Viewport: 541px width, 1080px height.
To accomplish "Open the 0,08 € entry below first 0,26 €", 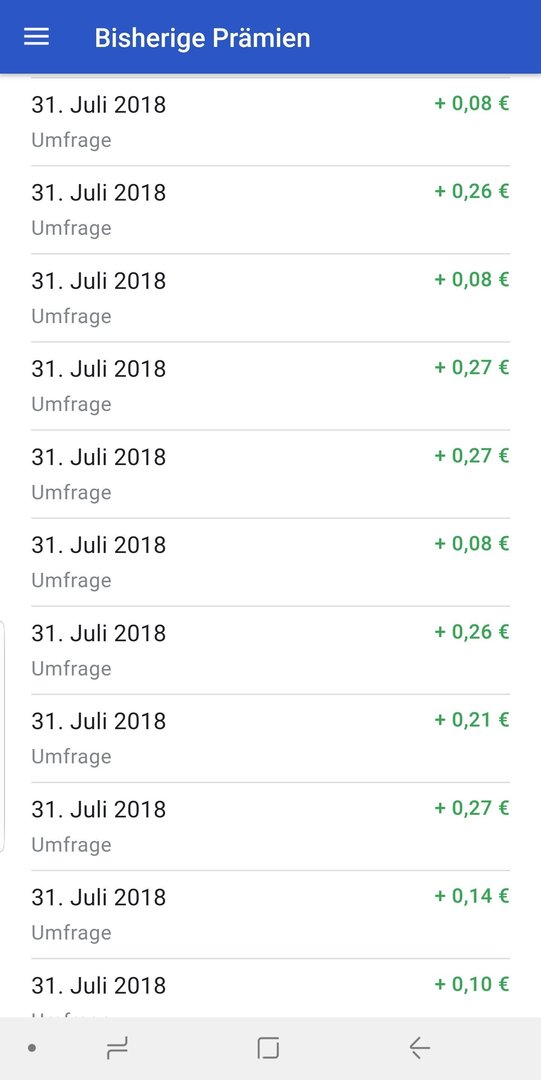I will (x=270, y=298).
